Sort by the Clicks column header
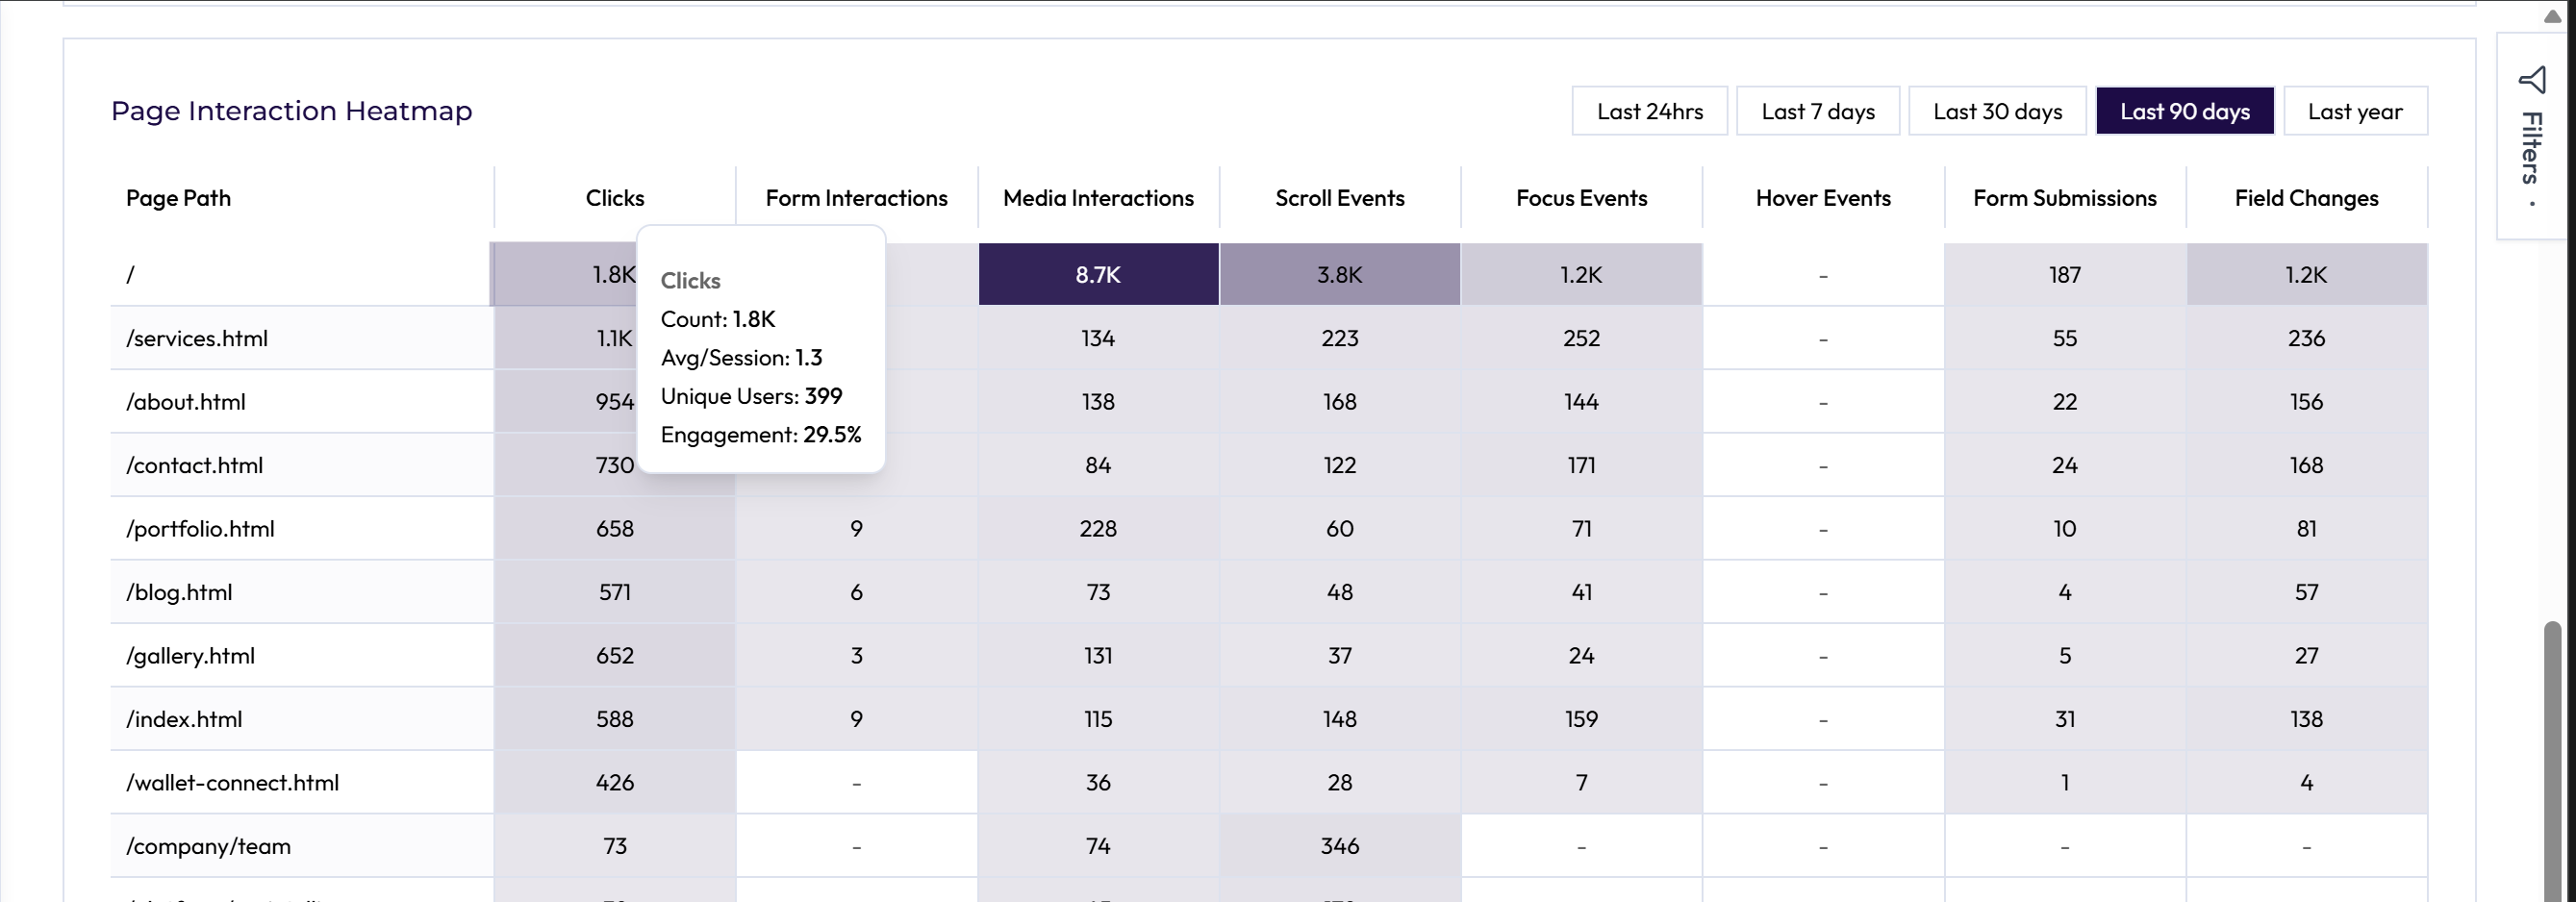 click(614, 198)
